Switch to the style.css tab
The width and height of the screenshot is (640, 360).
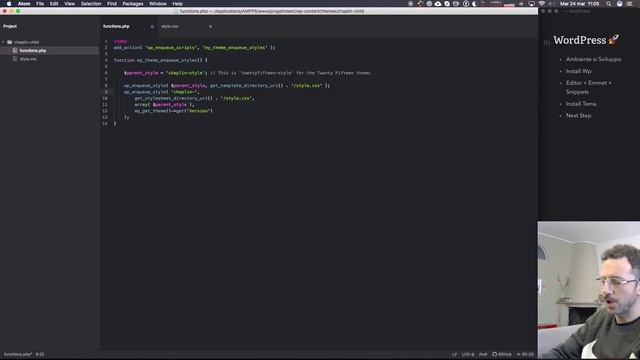click(187, 27)
